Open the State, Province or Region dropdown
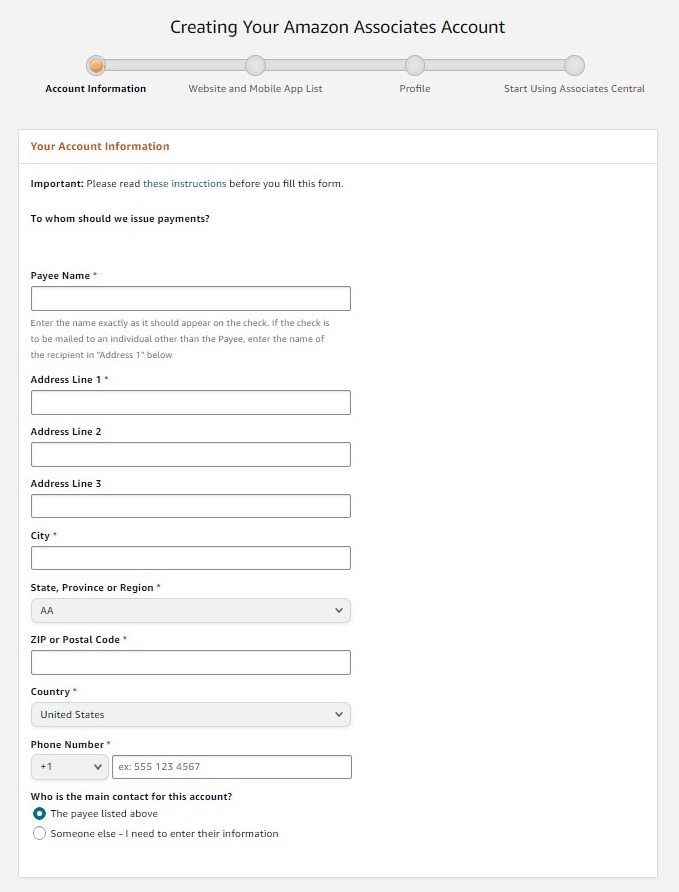The width and height of the screenshot is (679, 892). [x=191, y=610]
